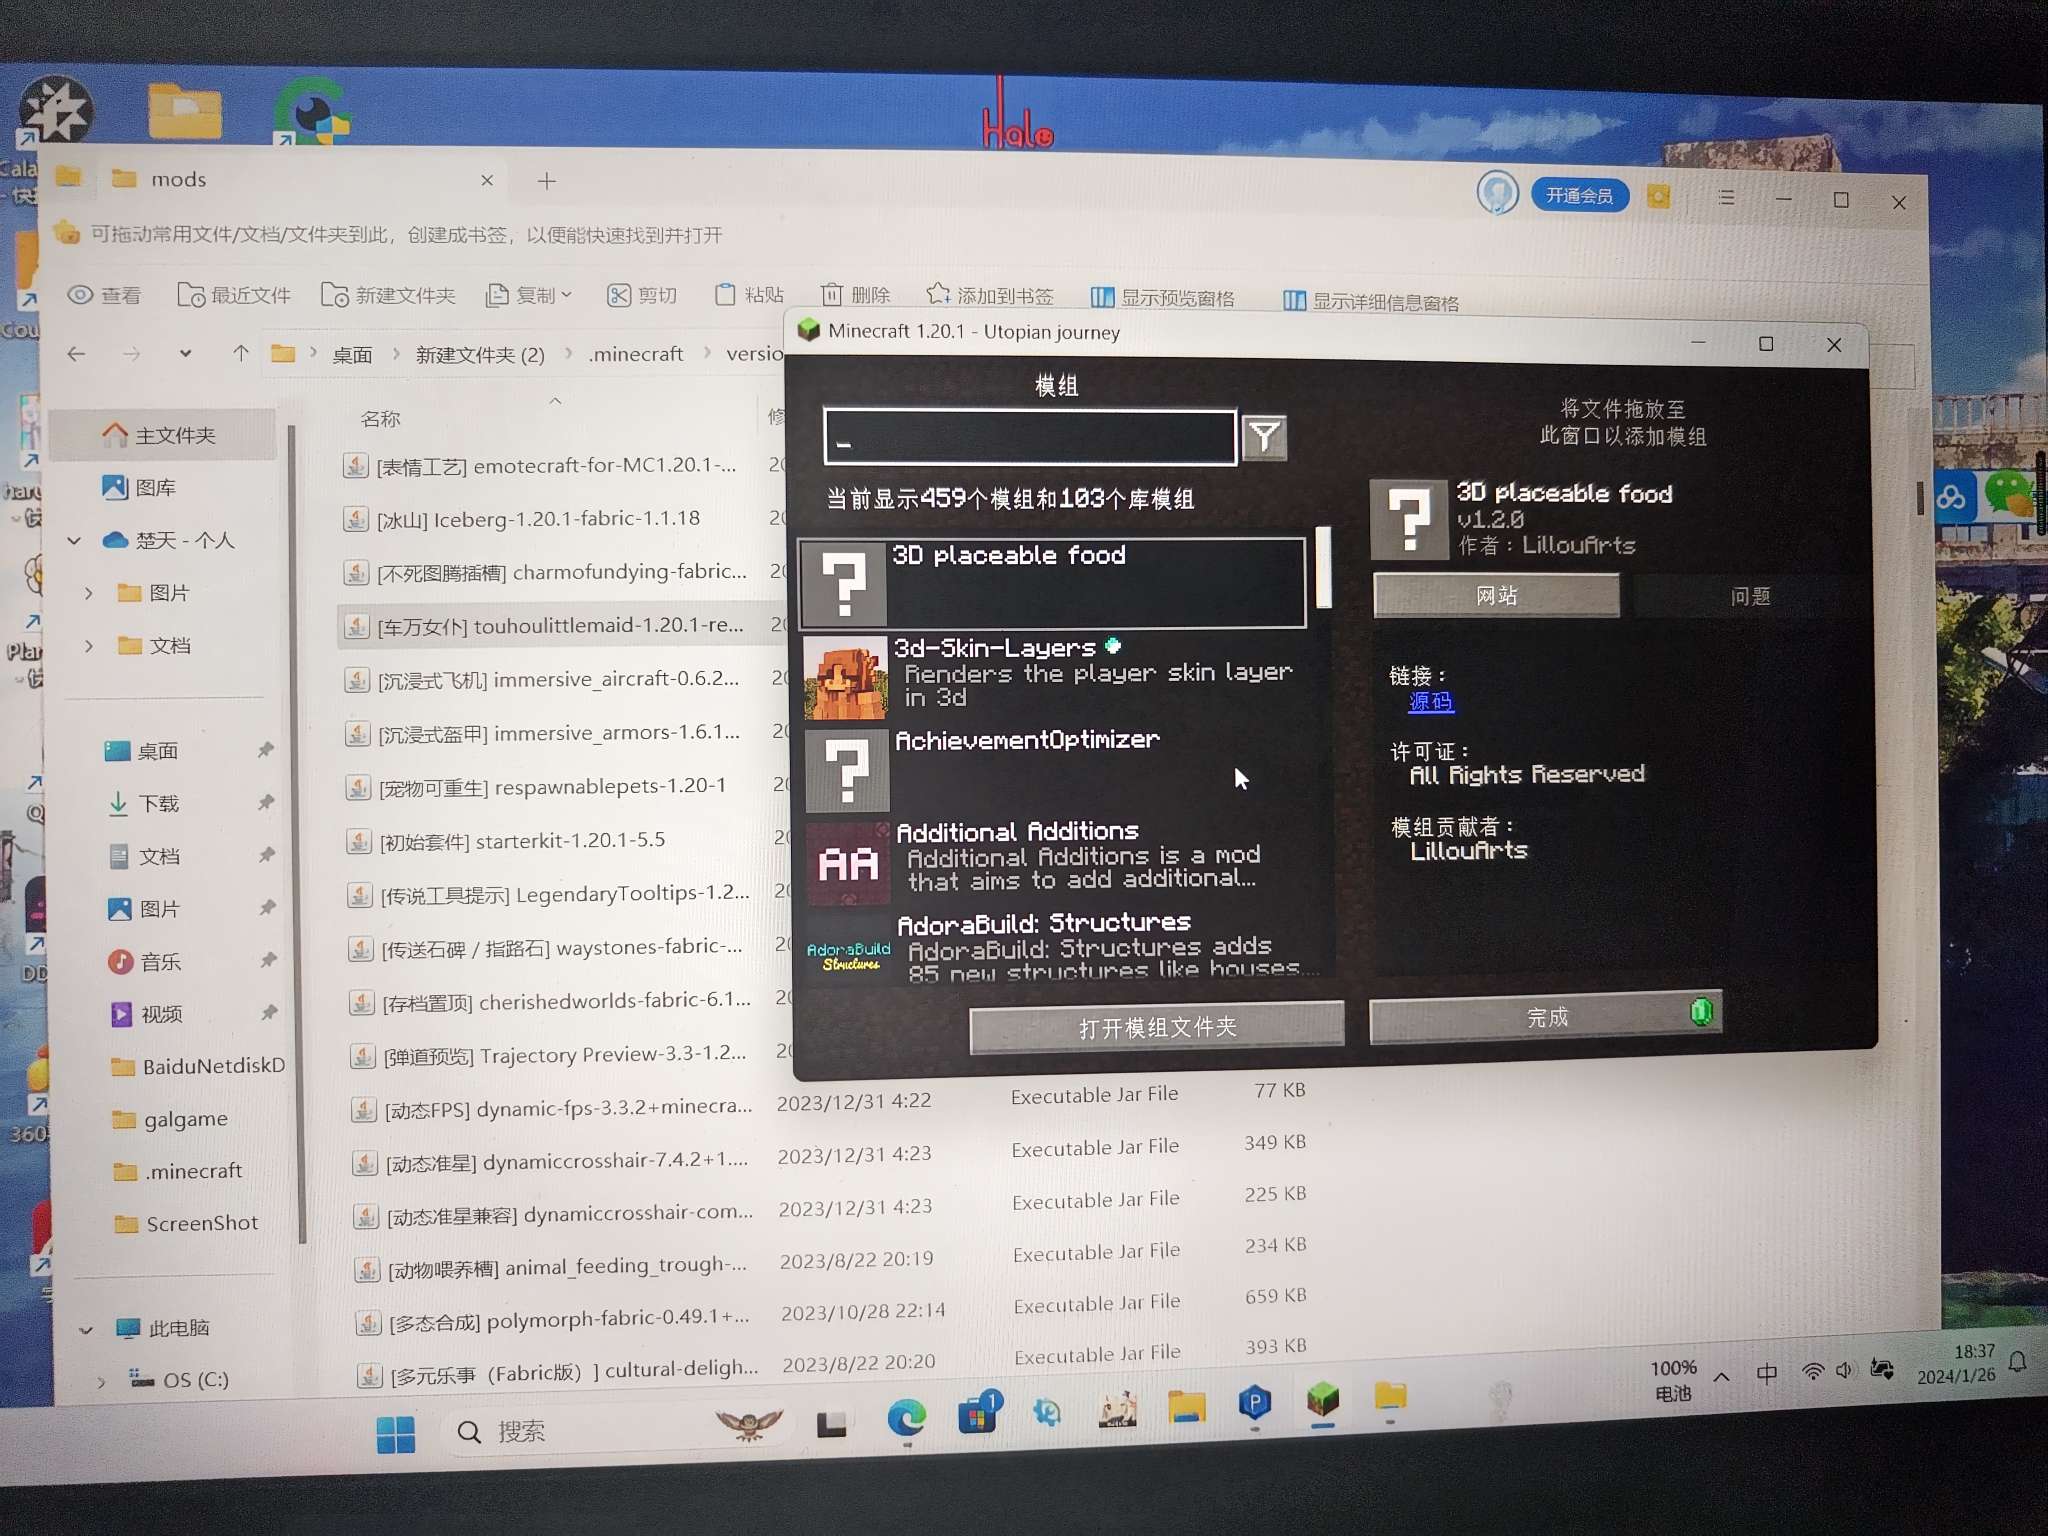Click the 剪切 cut toolbar item
Screen dimensions: 2048x1536
coord(642,295)
